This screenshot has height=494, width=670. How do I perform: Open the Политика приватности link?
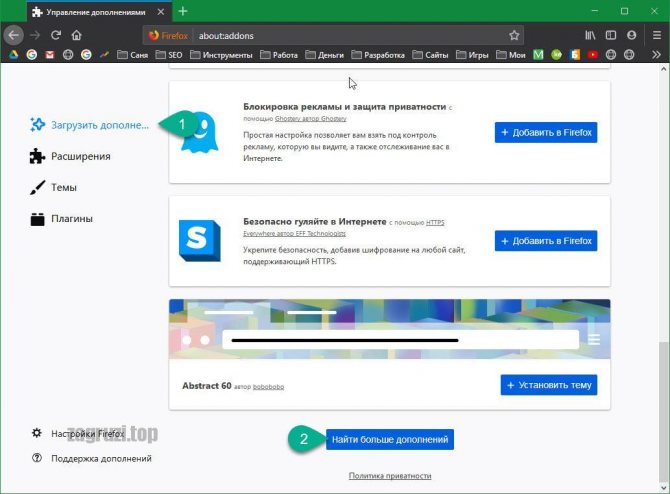[390, 476]
